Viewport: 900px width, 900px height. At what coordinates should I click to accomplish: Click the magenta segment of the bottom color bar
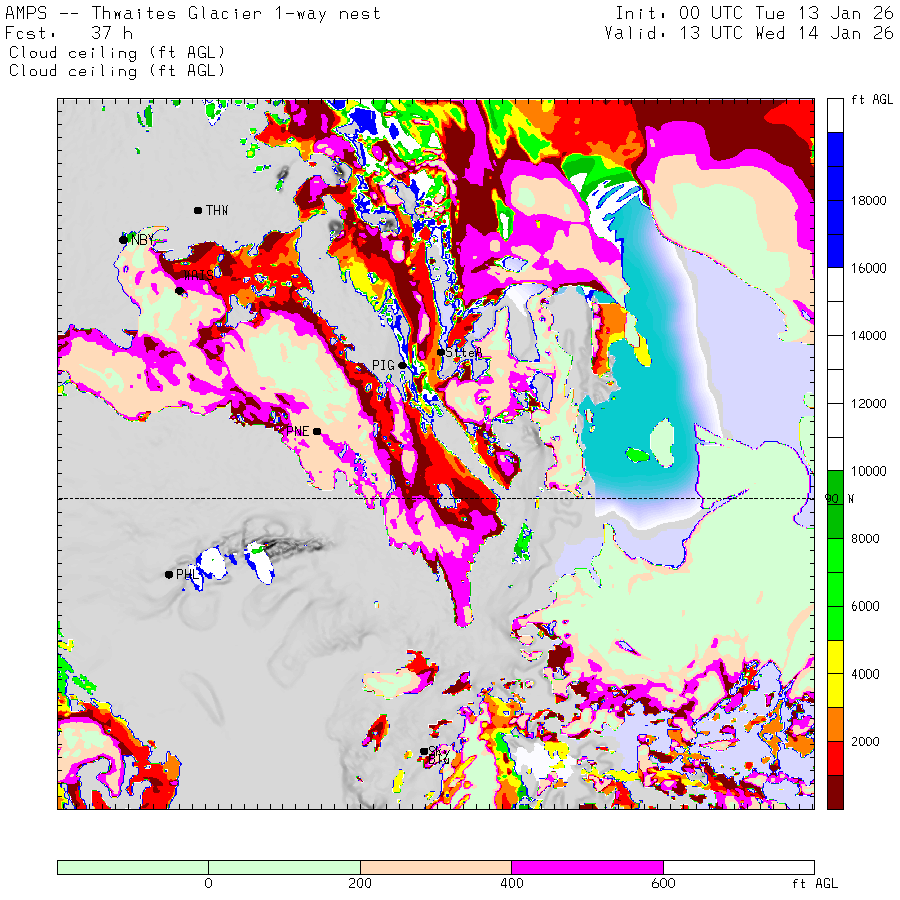tap(587, 867)
